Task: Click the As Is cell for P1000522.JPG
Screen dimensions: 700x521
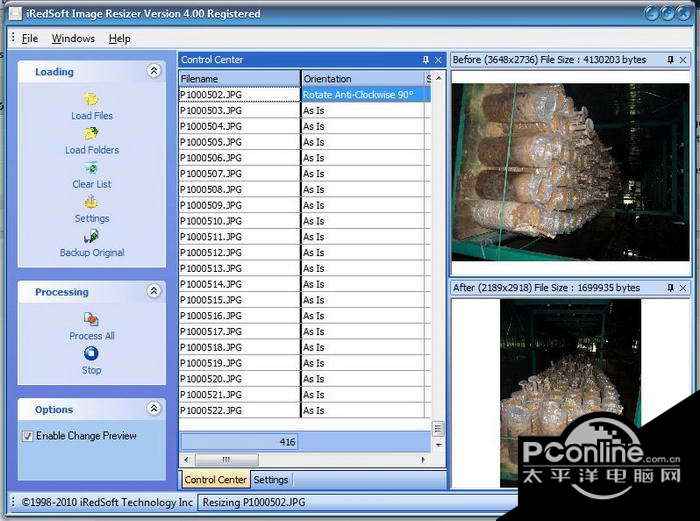Action: coord(362,410)
